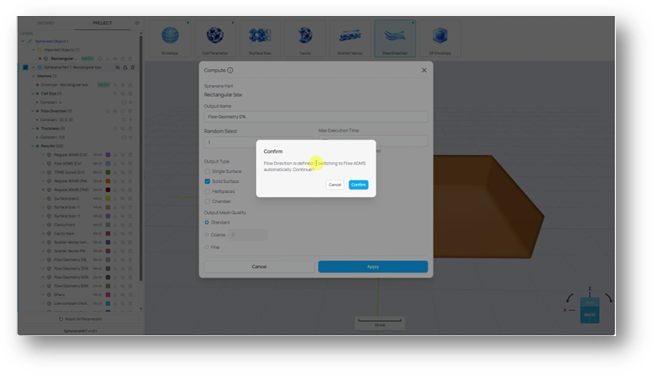Click the Random Seed input field
The image size is (654, 374).
pos(258,142)
